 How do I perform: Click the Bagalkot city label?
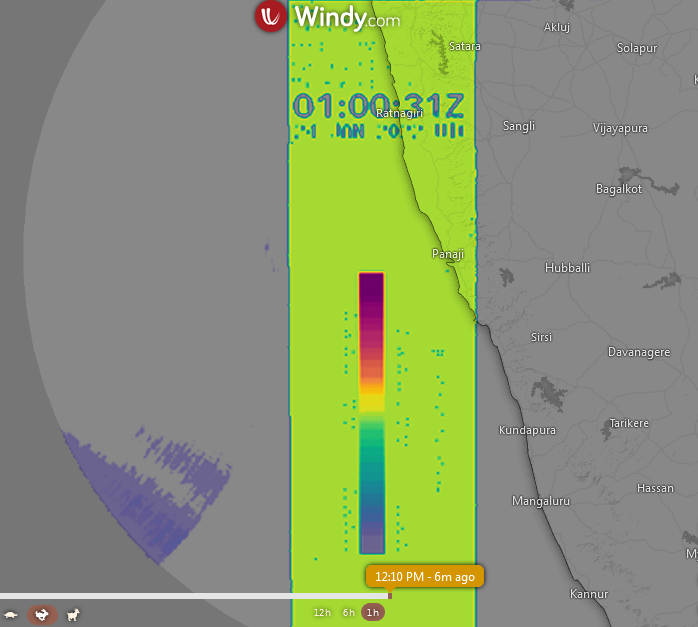(x=619, y=189)
